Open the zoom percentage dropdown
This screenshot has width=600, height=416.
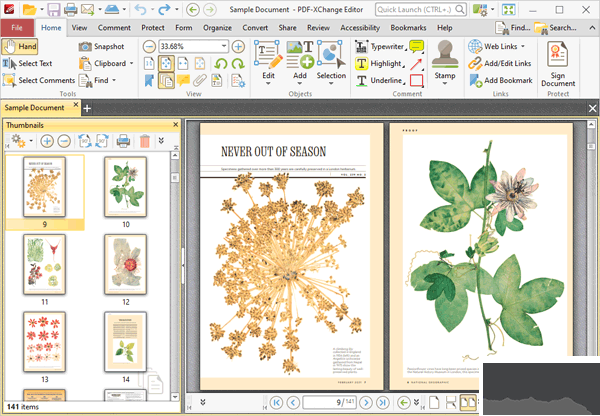[x=222, y=46]
